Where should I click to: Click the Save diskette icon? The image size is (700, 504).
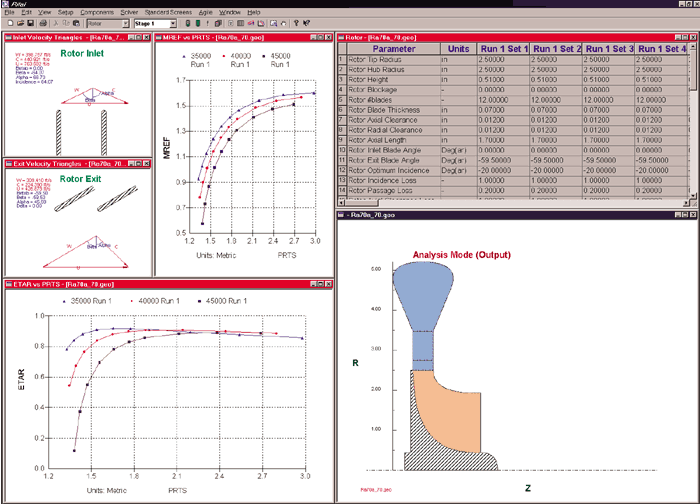tap(30, 23)
